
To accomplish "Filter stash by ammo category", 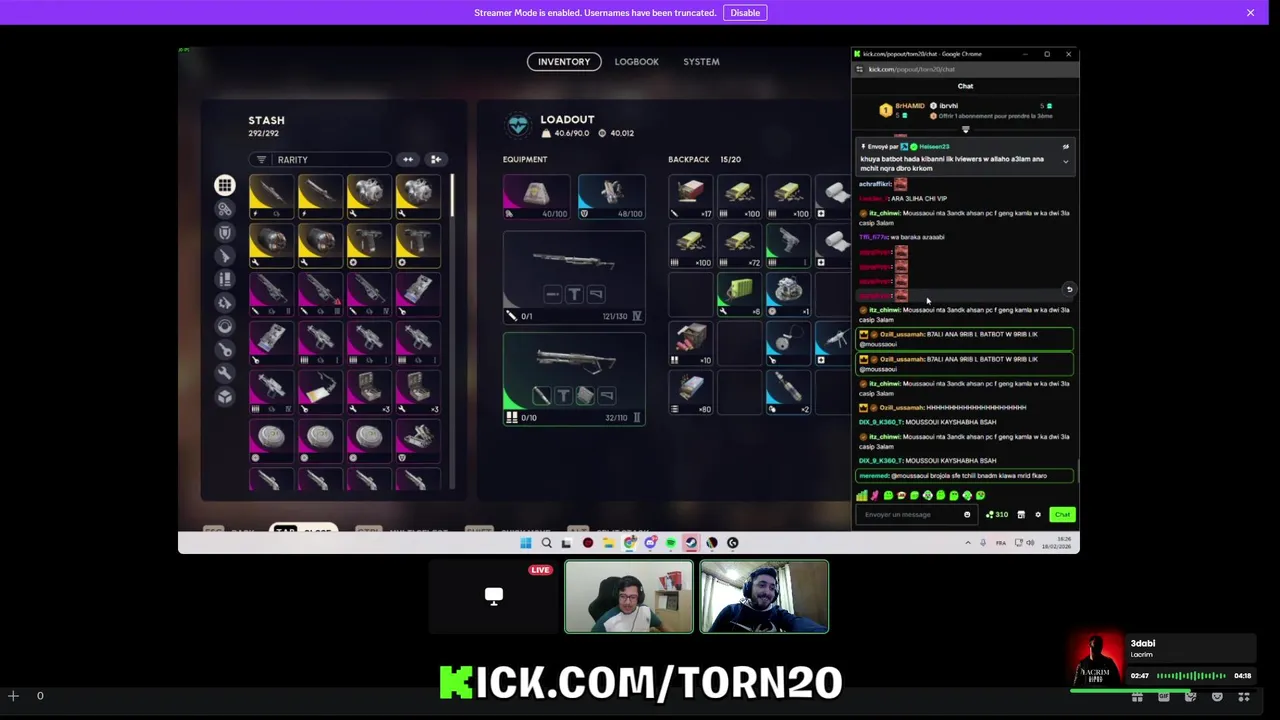I will click(x=225, y=280).
